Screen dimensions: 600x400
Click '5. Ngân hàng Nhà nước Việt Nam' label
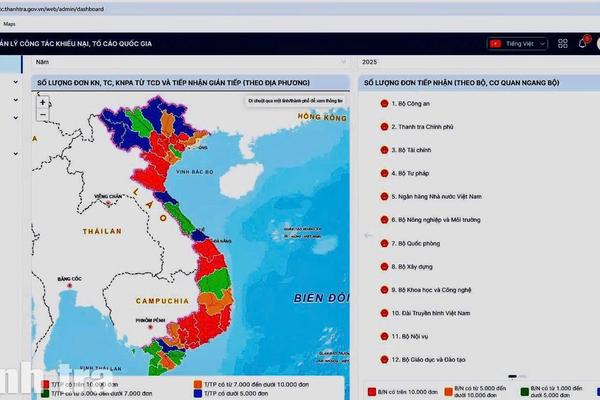click(x=437, y=196)
